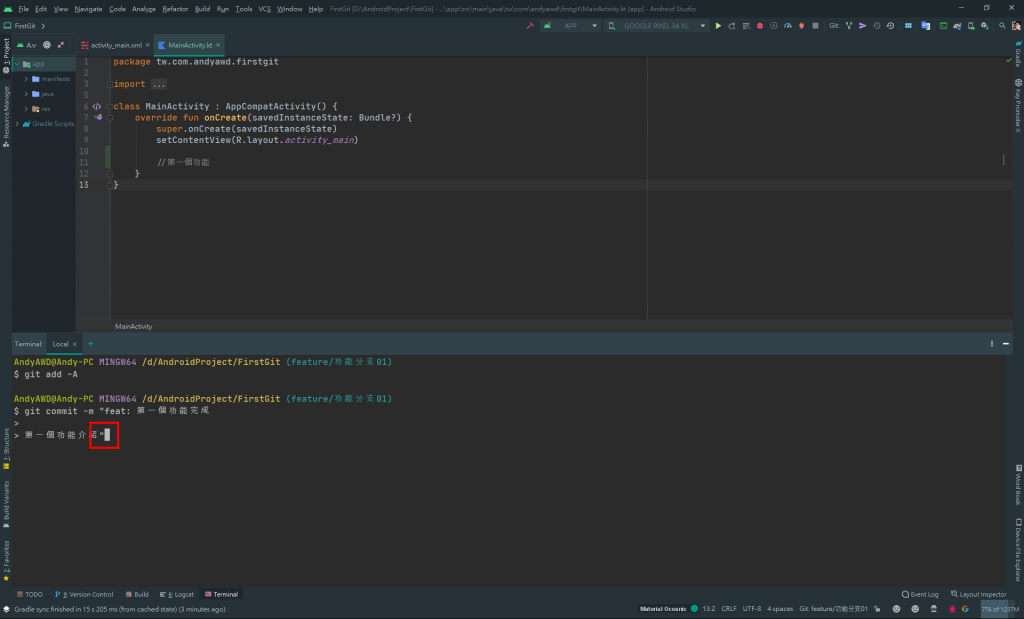The width and height of the screenshot is (1024, 619).
Task: Toggle the Resource Manager side stripe
Action: (x=6, y=117)
